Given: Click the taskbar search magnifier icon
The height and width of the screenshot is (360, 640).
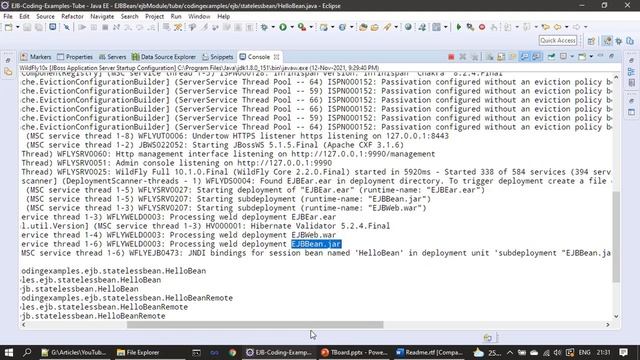Looking at the screenshot, I should [x=27, y=352].
